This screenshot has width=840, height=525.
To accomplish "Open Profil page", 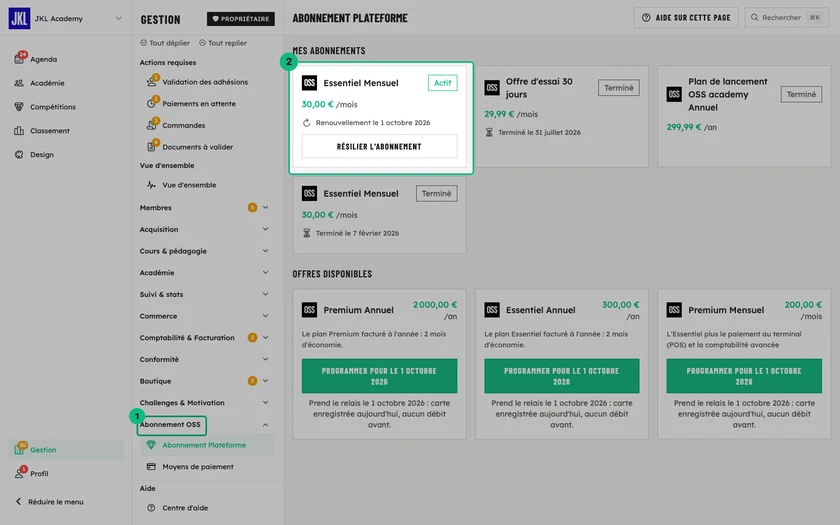I will coord(39,474).
